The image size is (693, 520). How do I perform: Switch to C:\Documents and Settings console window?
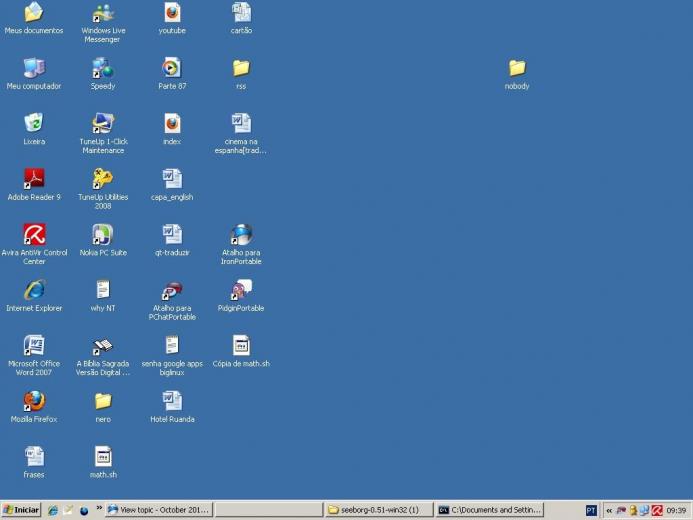(x=489, y=510)
